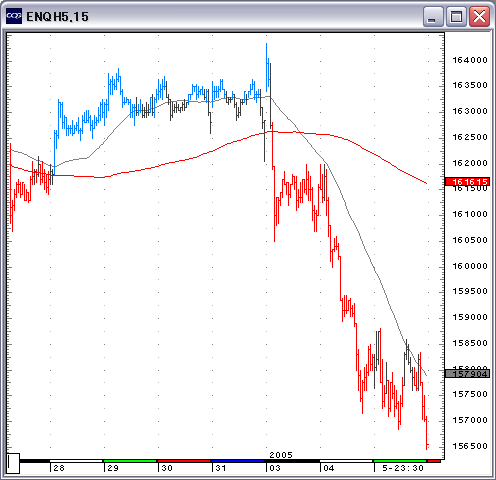Click the ENQ H5,15 chart title
Viewport: 496px width, 480px height.
57,17
